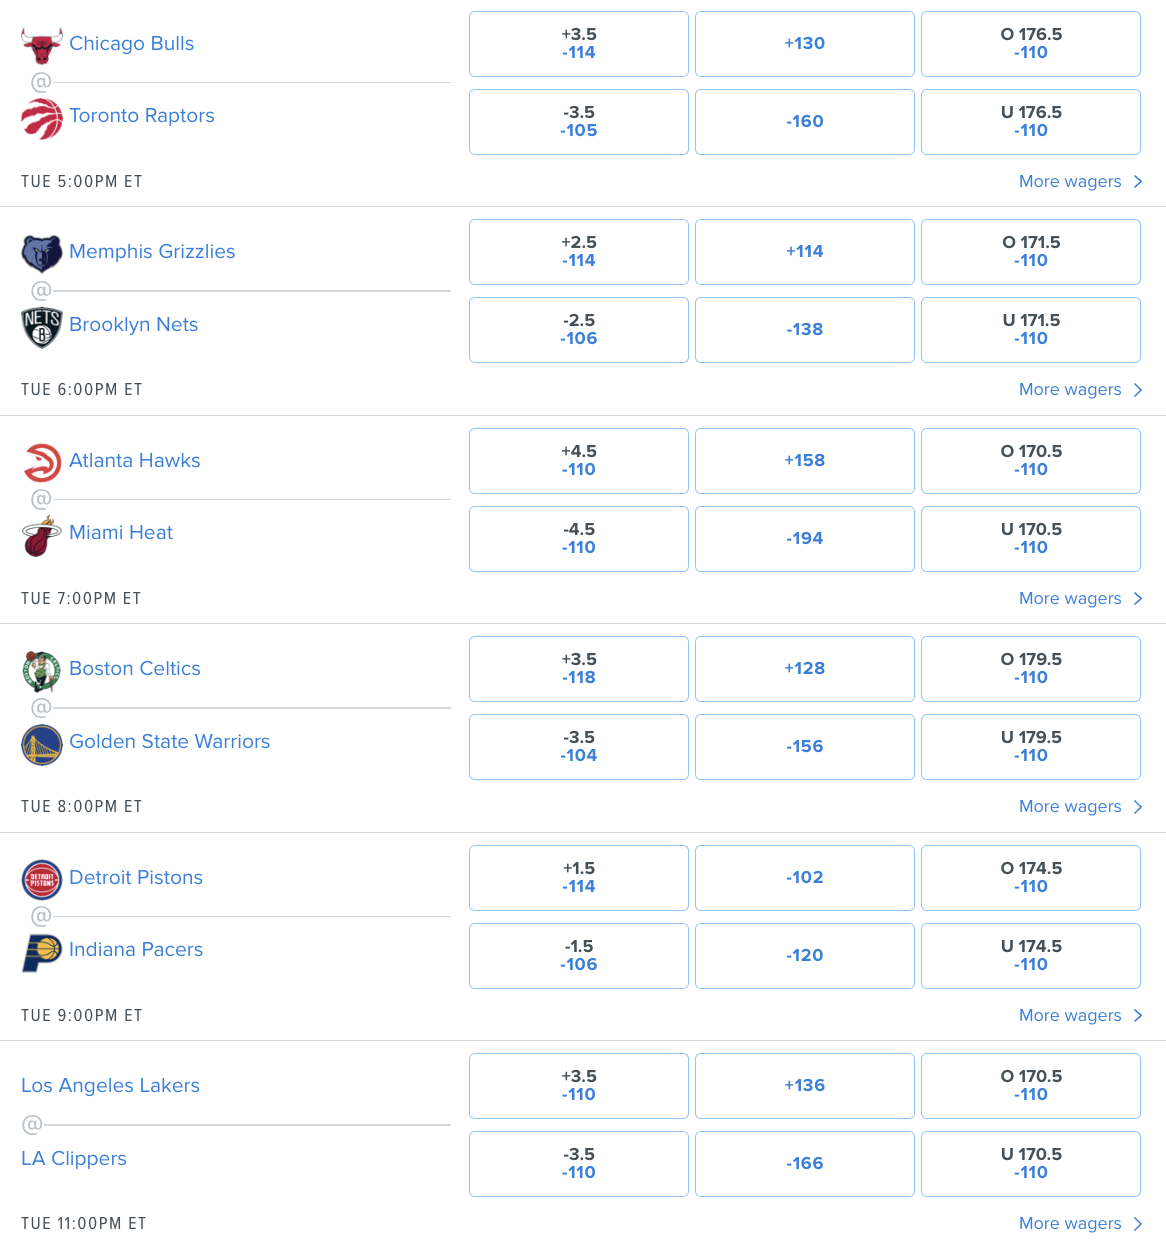1166x1246 pixels.
Task: Click the Toronto Raptors logo icon
Action: [x=42, y=118]
